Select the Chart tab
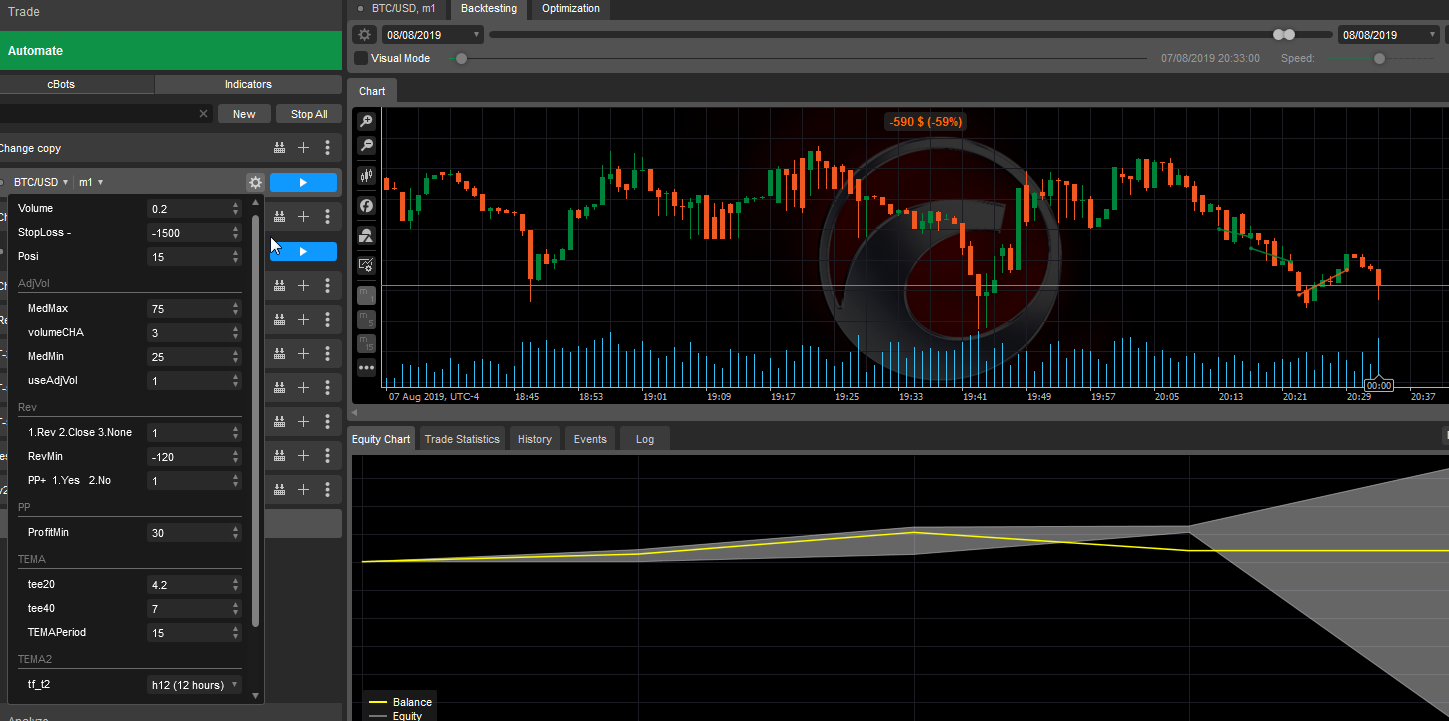The width and height of the screenshot is (1449, 721). point(372,91)
